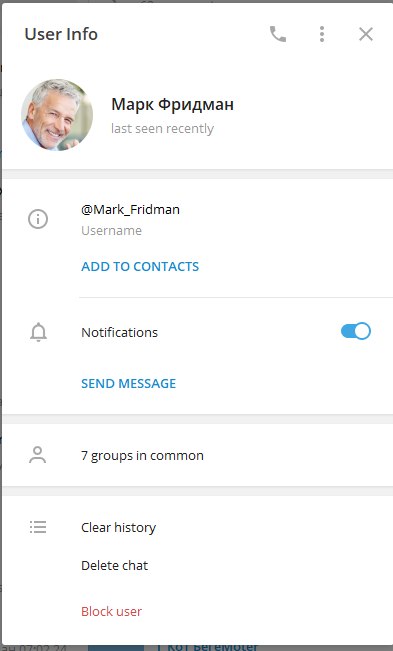393x651 pixels.
Task: Select Delete chat
Action: 115,565
